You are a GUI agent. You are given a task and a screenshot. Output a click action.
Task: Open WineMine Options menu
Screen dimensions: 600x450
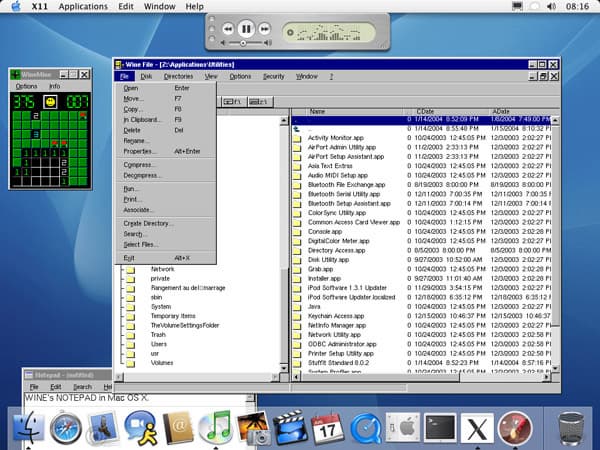pos(26,86)
